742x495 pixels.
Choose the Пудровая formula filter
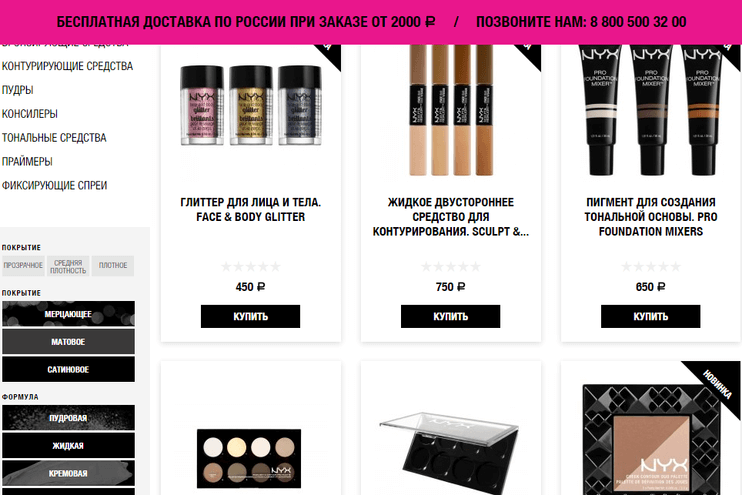point(68,418)
